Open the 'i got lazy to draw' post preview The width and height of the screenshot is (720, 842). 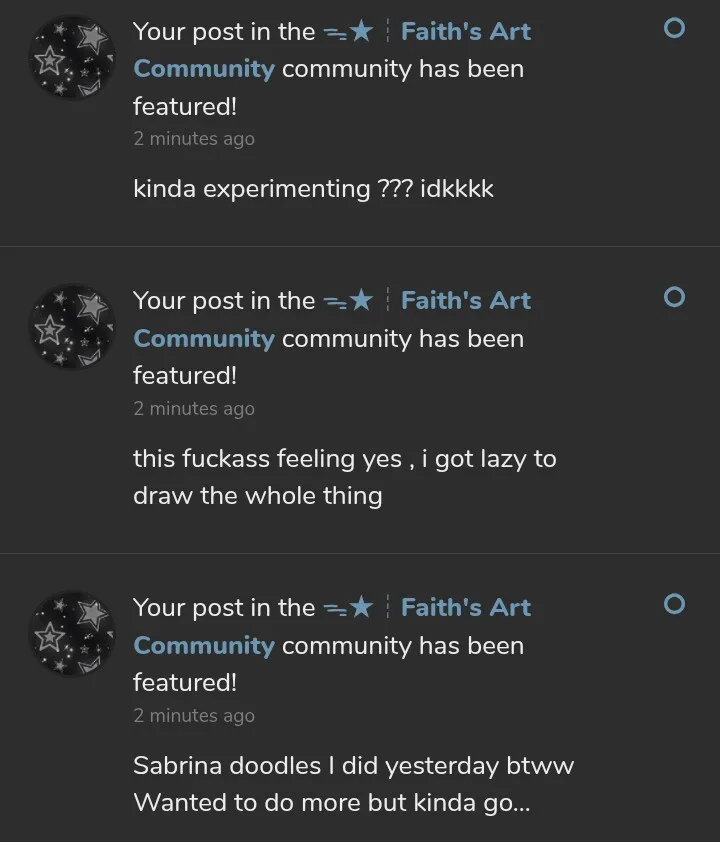344,477
